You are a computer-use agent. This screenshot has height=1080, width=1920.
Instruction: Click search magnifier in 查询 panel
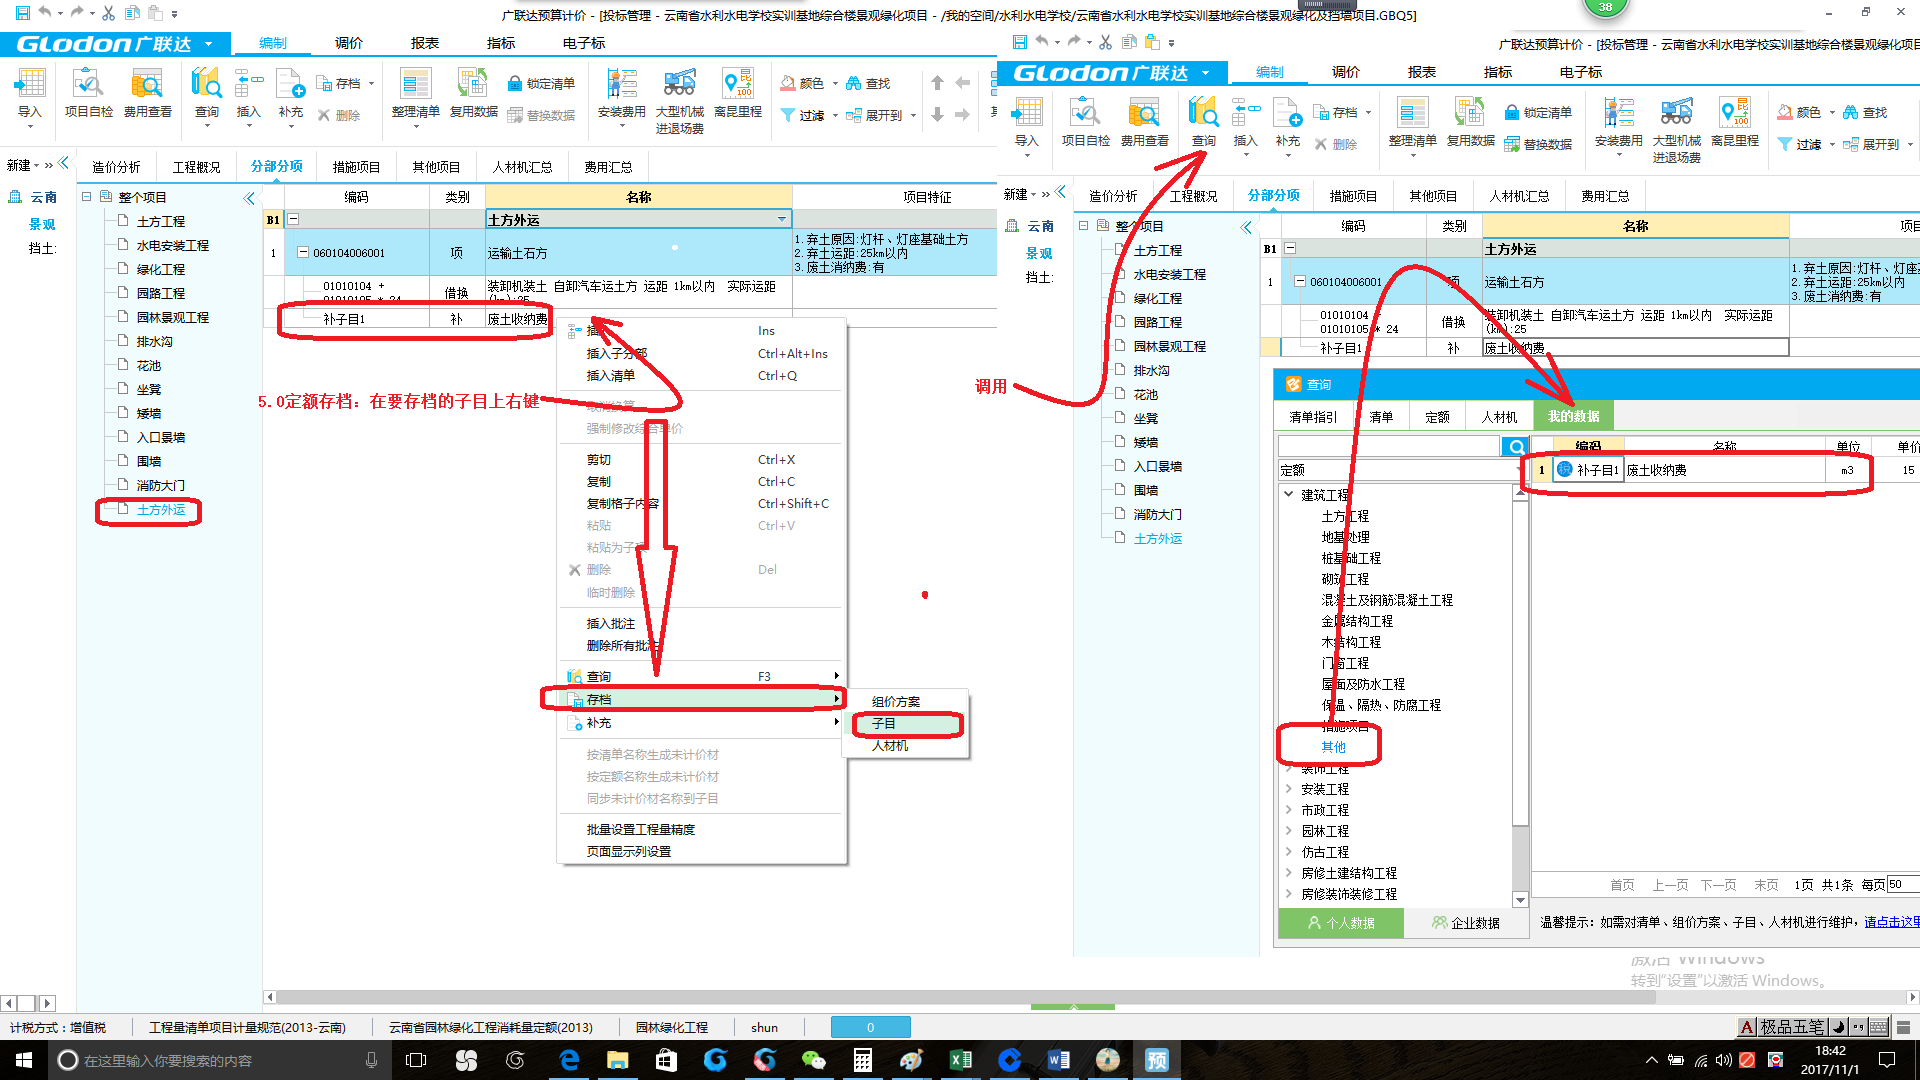(1517, 446)
